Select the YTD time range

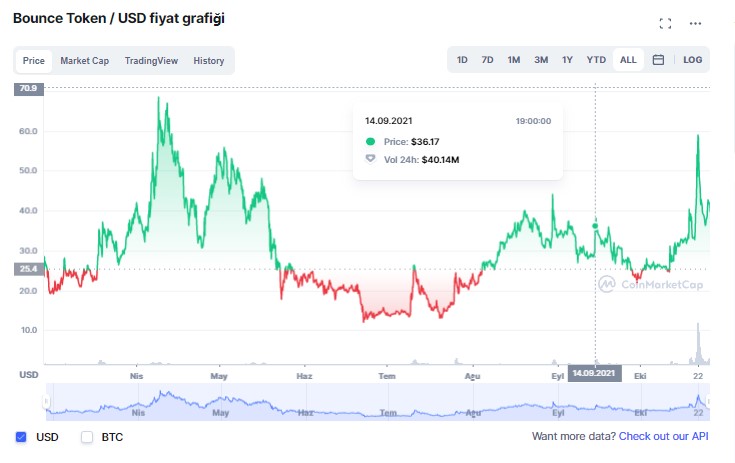(596, 60)
